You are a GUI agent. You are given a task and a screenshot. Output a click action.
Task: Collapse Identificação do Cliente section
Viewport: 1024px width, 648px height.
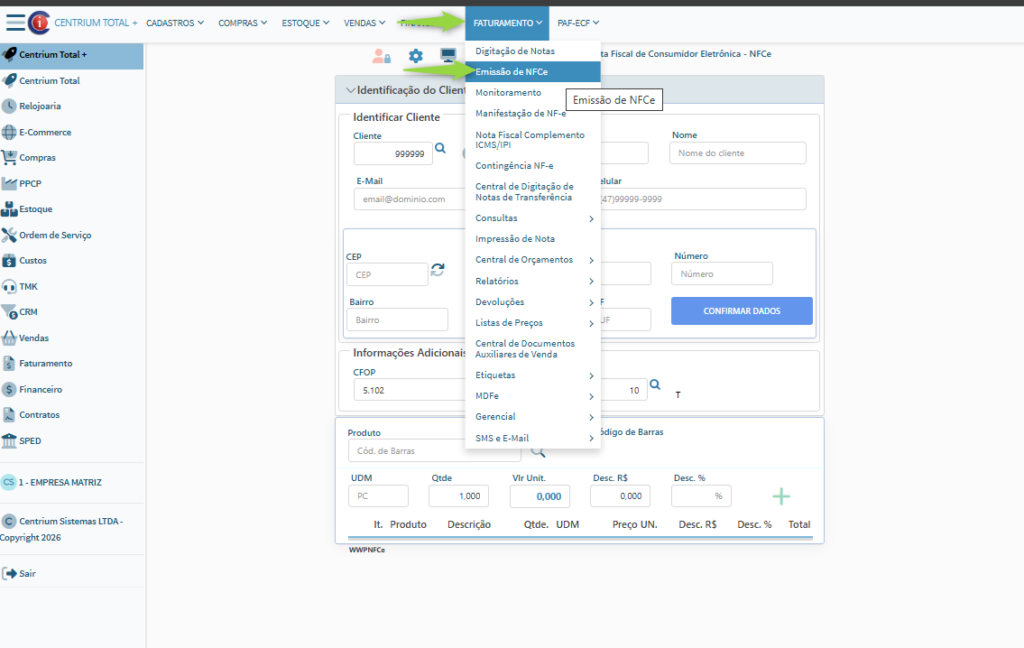pyautogui.click(x=351, y=90)
